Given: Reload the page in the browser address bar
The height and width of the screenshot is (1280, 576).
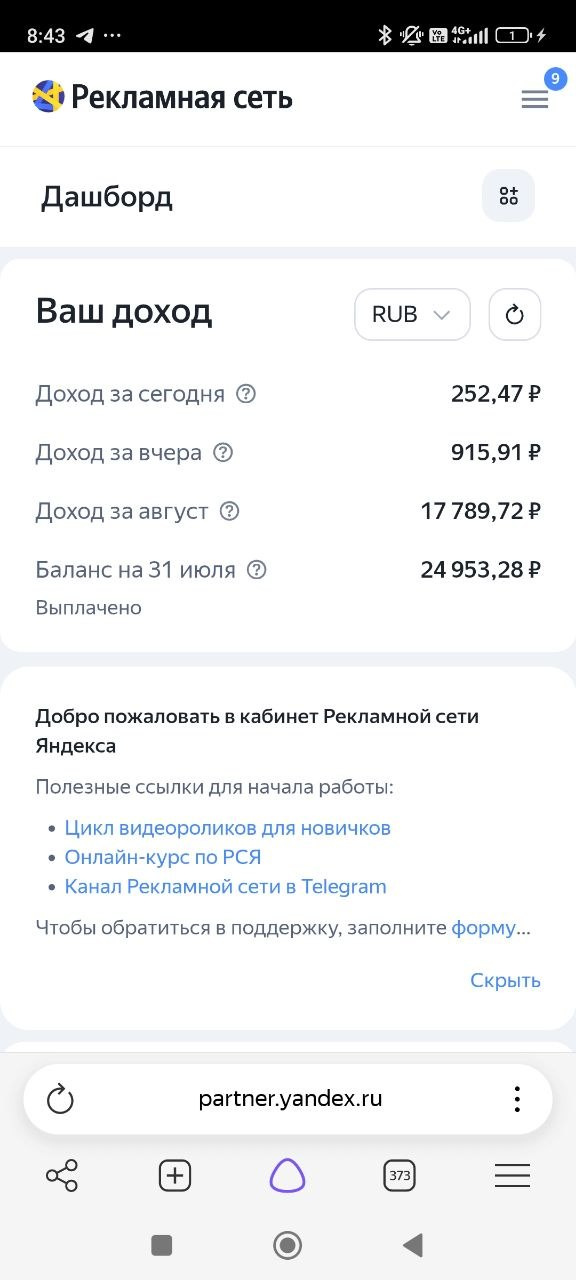Looking at the screenshot, I should pyautogui.click(x=61, y=1099).
